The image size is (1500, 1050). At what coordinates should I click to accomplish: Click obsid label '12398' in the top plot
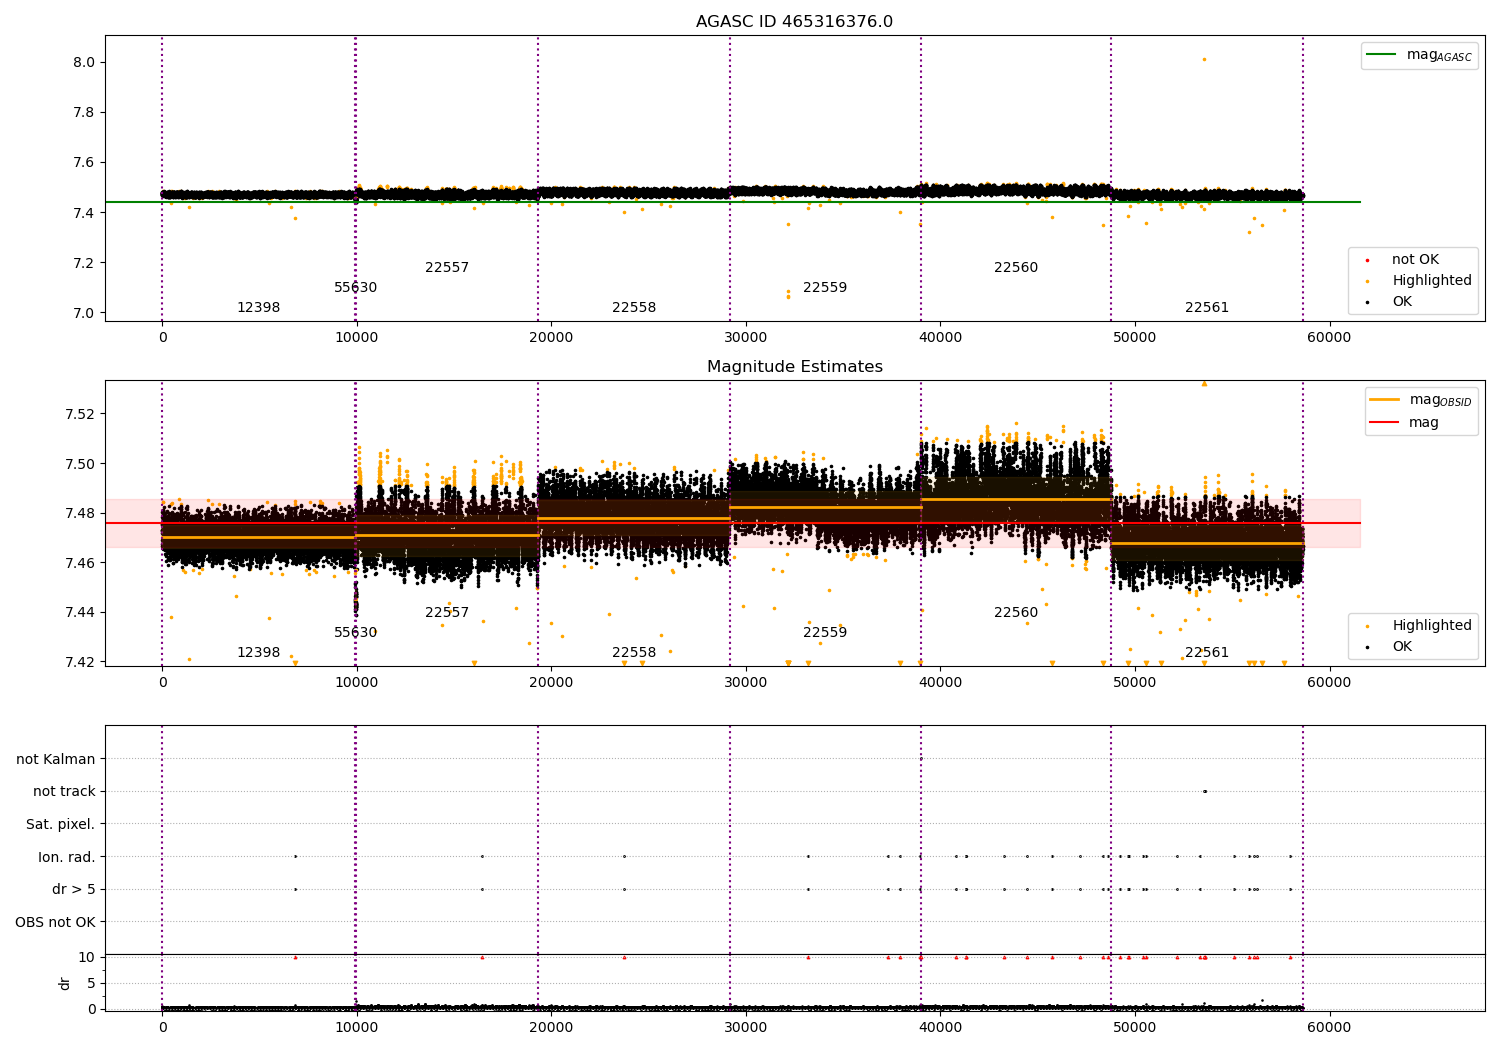coord(259,308)
